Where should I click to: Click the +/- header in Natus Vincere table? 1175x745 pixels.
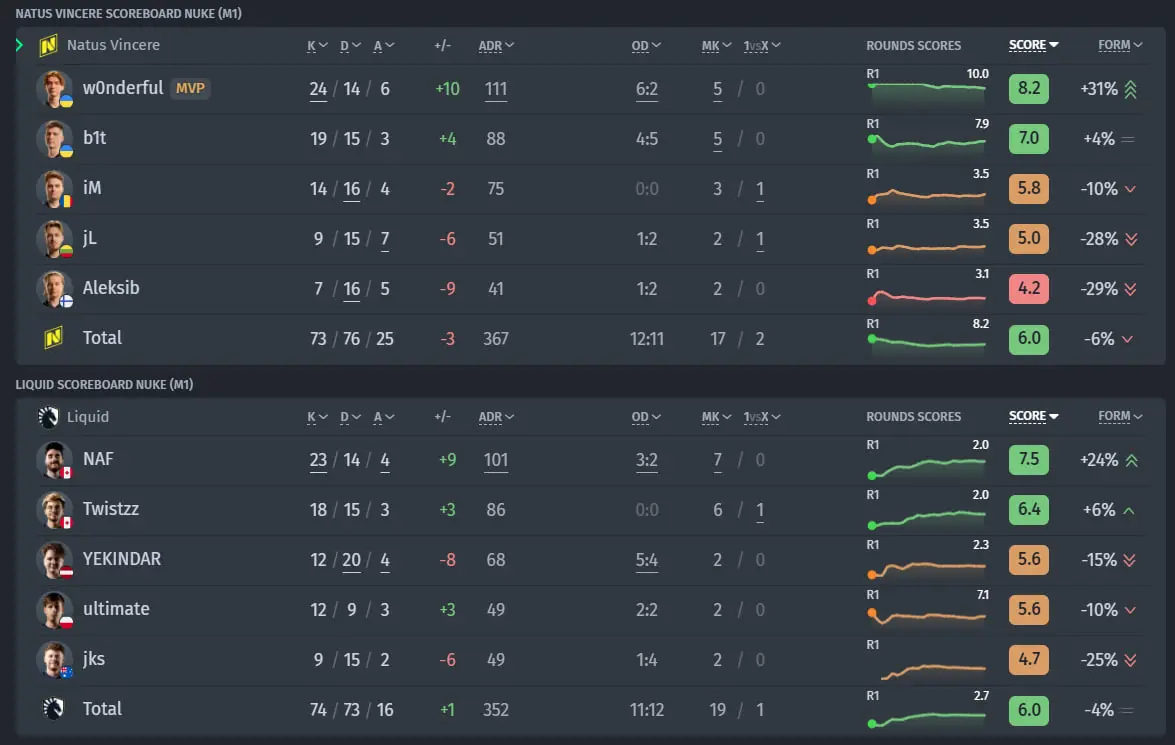tap(442, 46)
